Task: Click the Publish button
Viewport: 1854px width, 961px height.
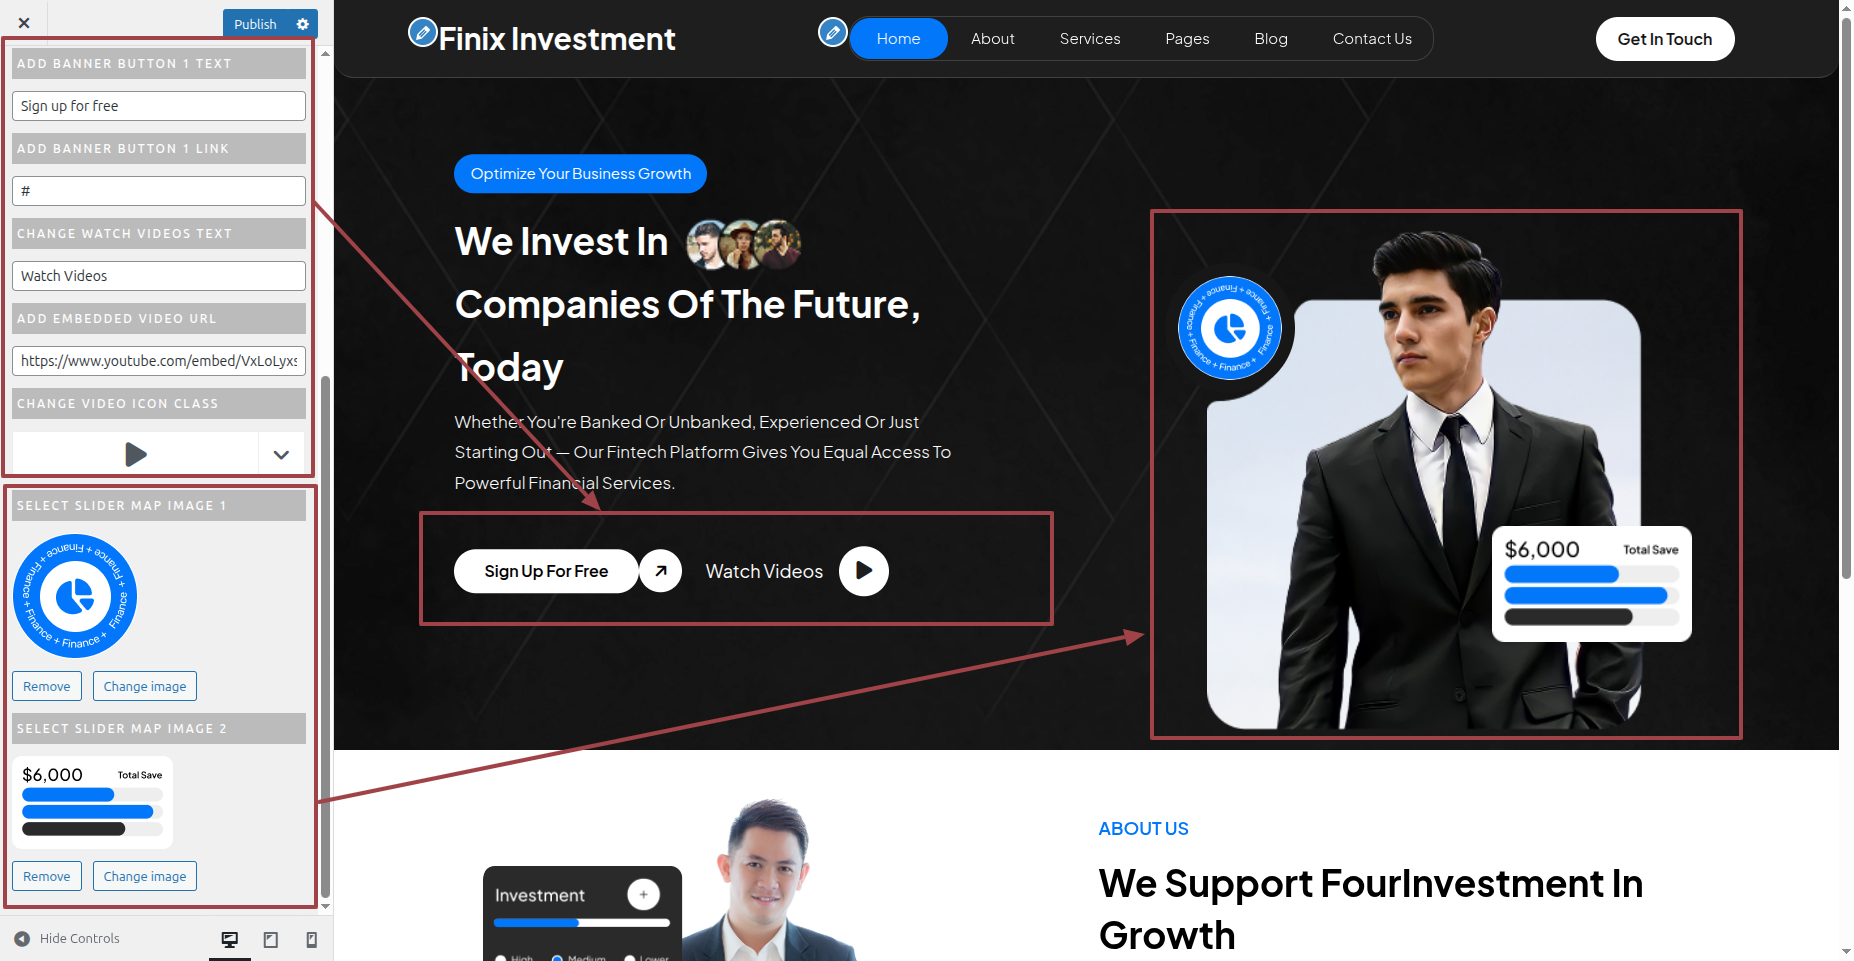Action: tap(255, 24)
